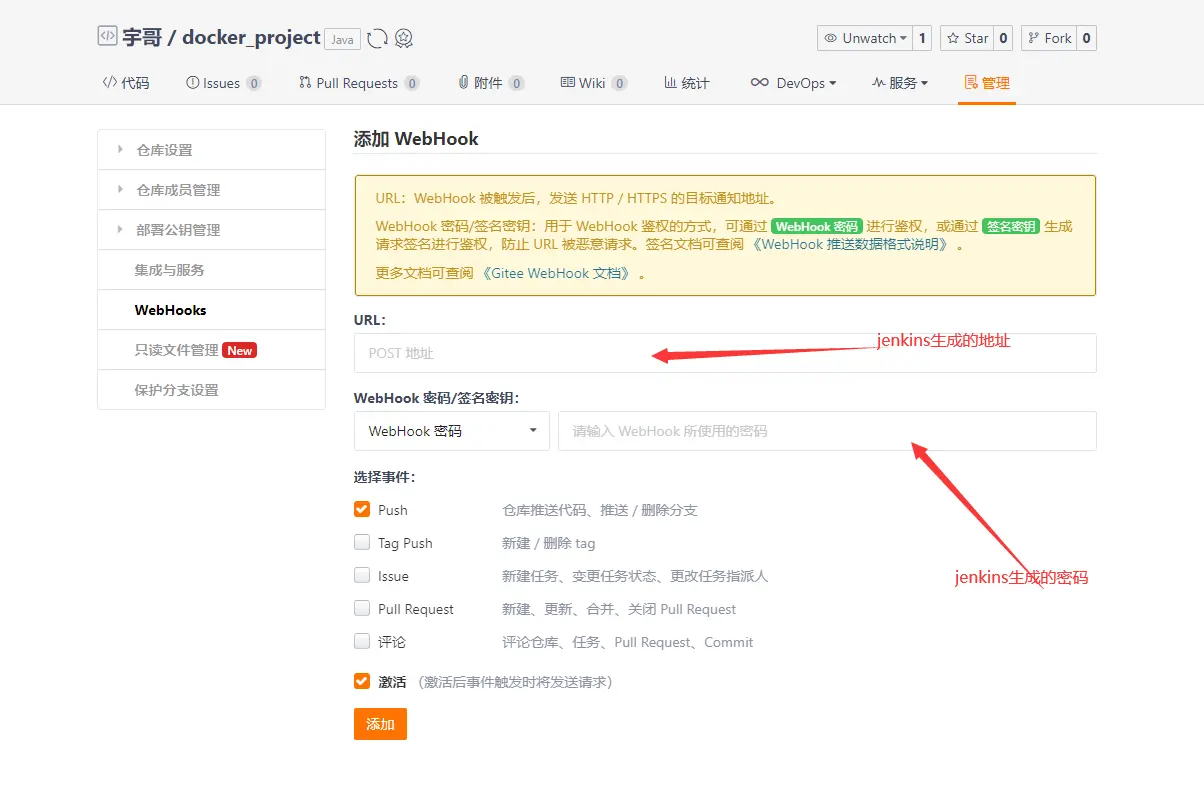This screenshot has height=810, width=1204.
Task: Click the 宇哥 owner link
Action: click(142, 38)
